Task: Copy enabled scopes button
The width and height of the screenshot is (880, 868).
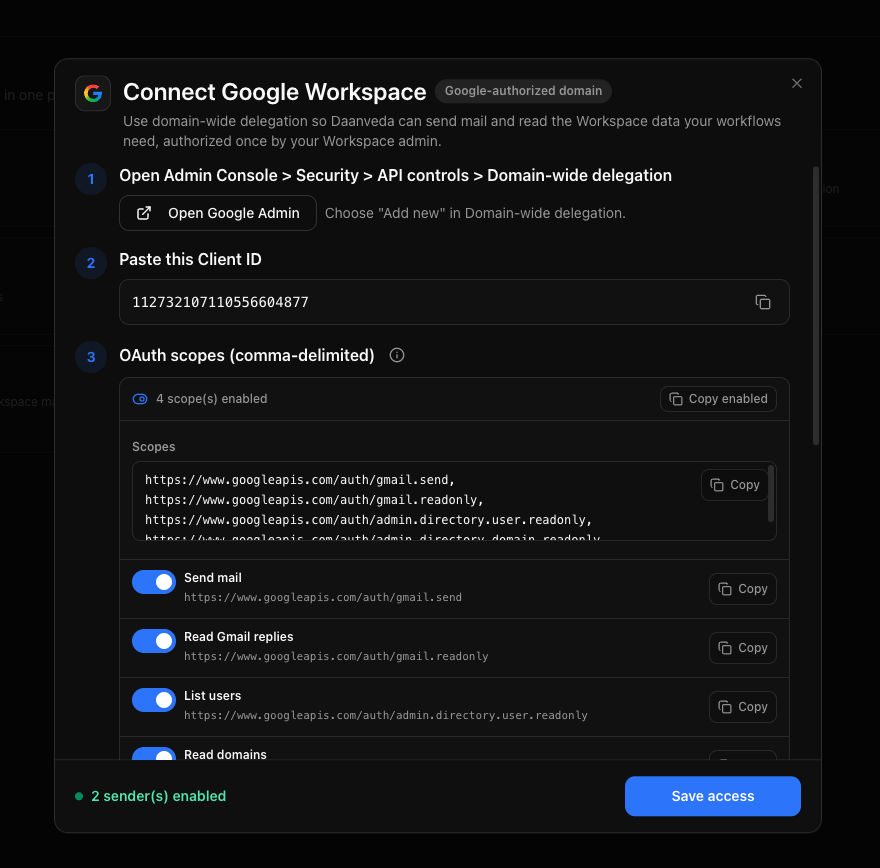Action: pos(718,399)
